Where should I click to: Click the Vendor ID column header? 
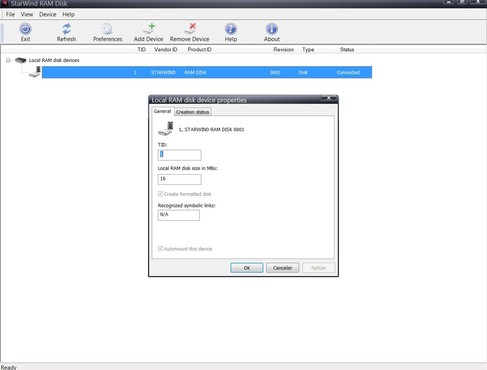(166, 49)
